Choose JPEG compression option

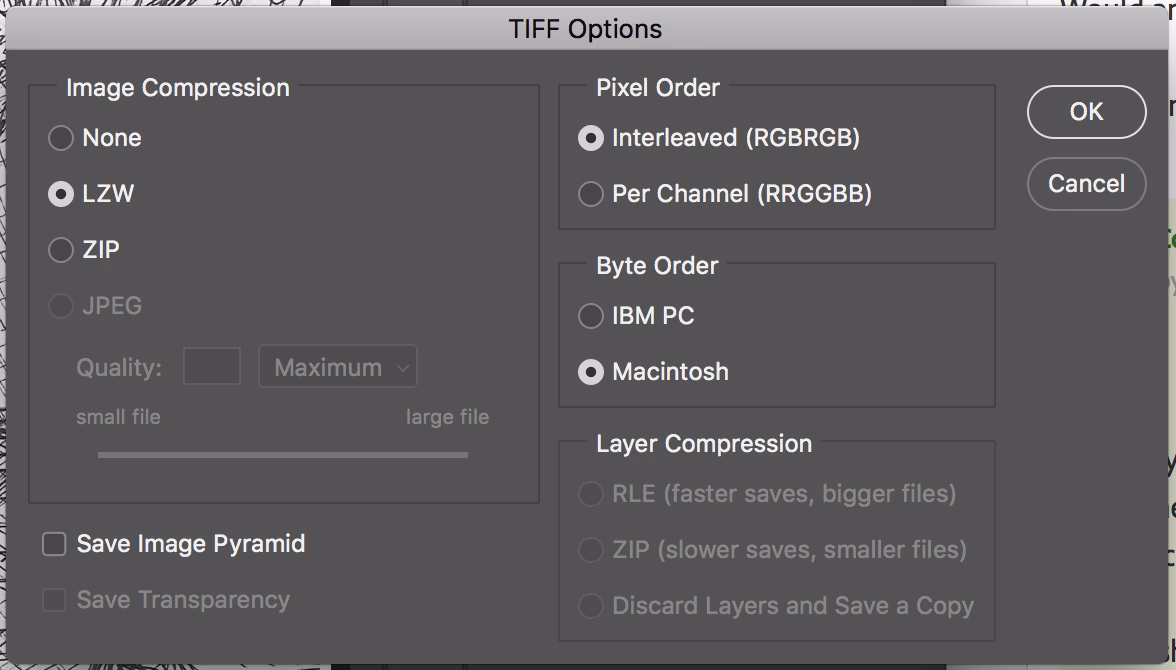(x=60, y=306)
